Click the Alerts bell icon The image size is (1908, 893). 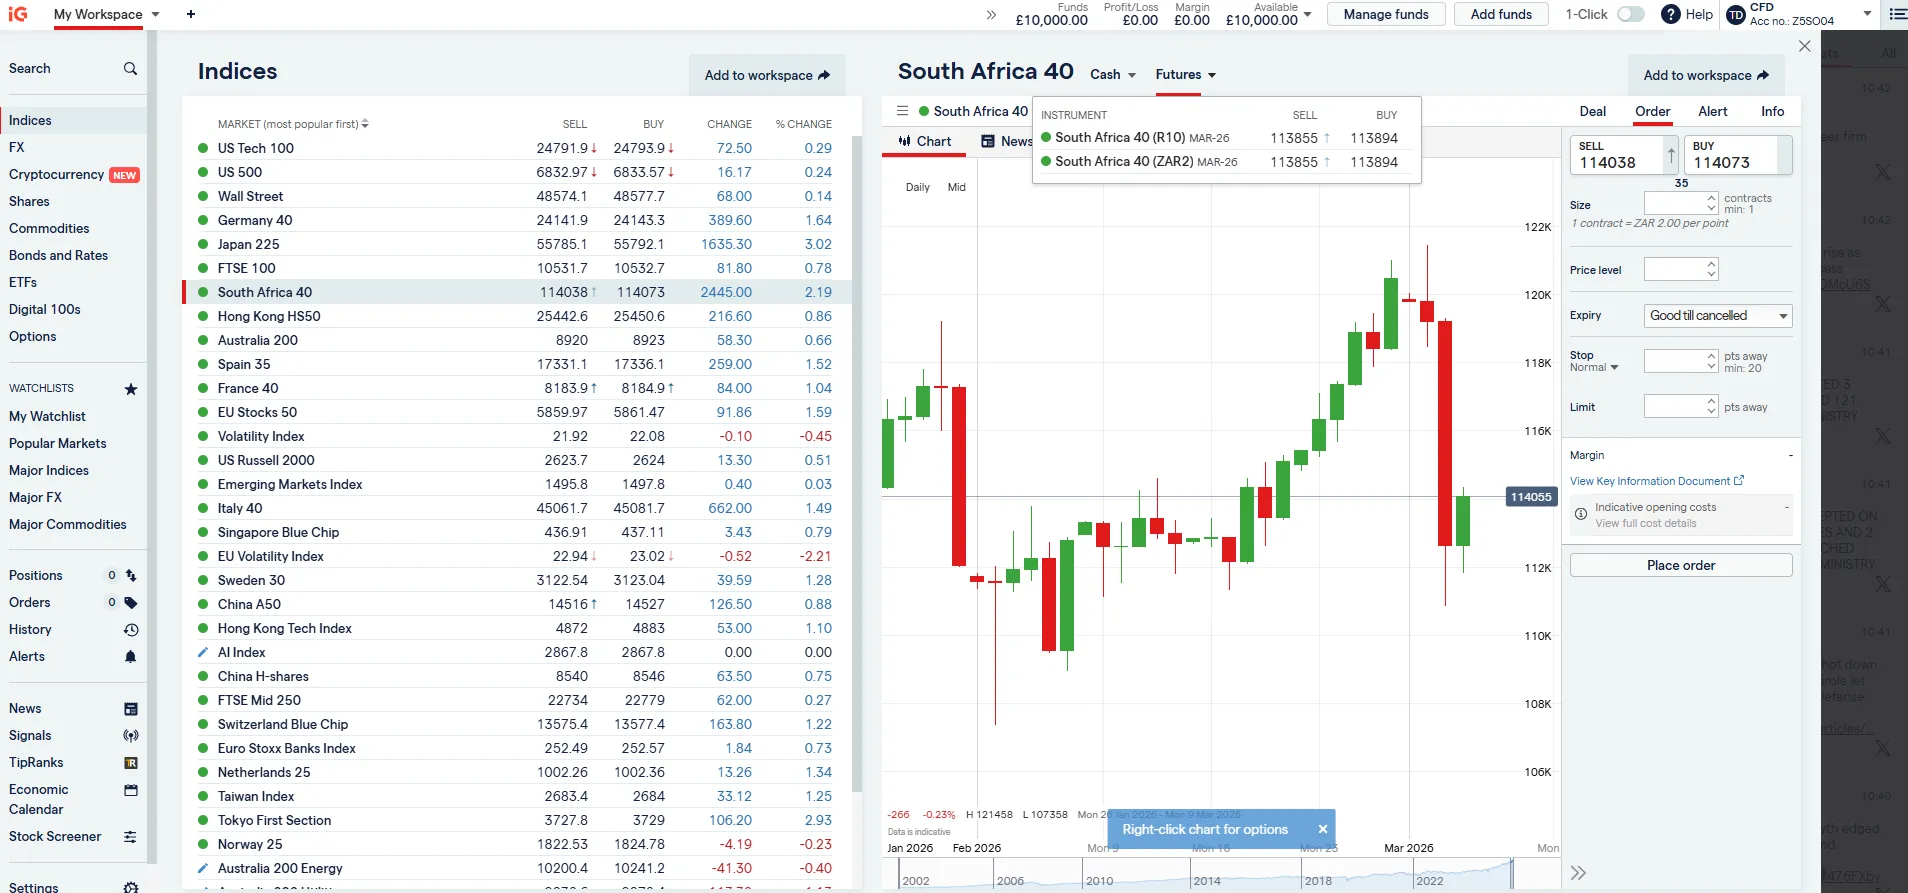click(130, 657)
